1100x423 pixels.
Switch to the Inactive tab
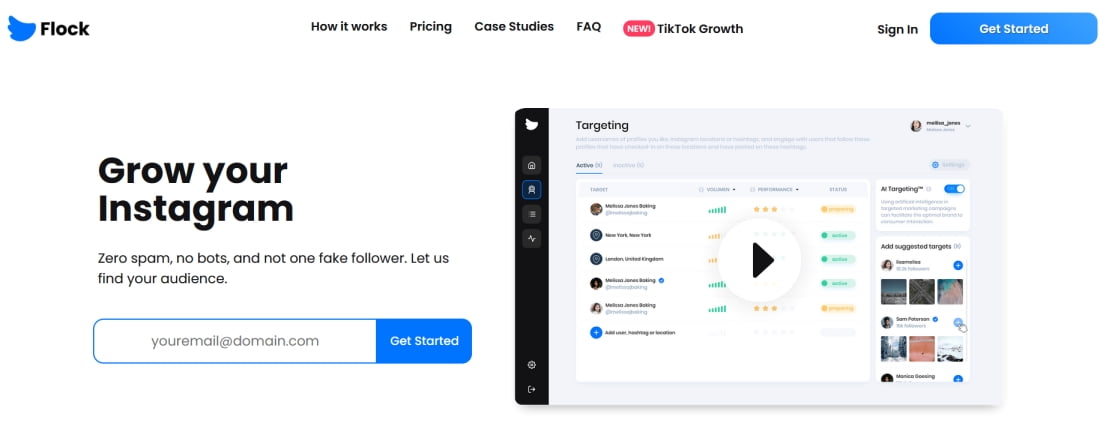pos(629,166)
